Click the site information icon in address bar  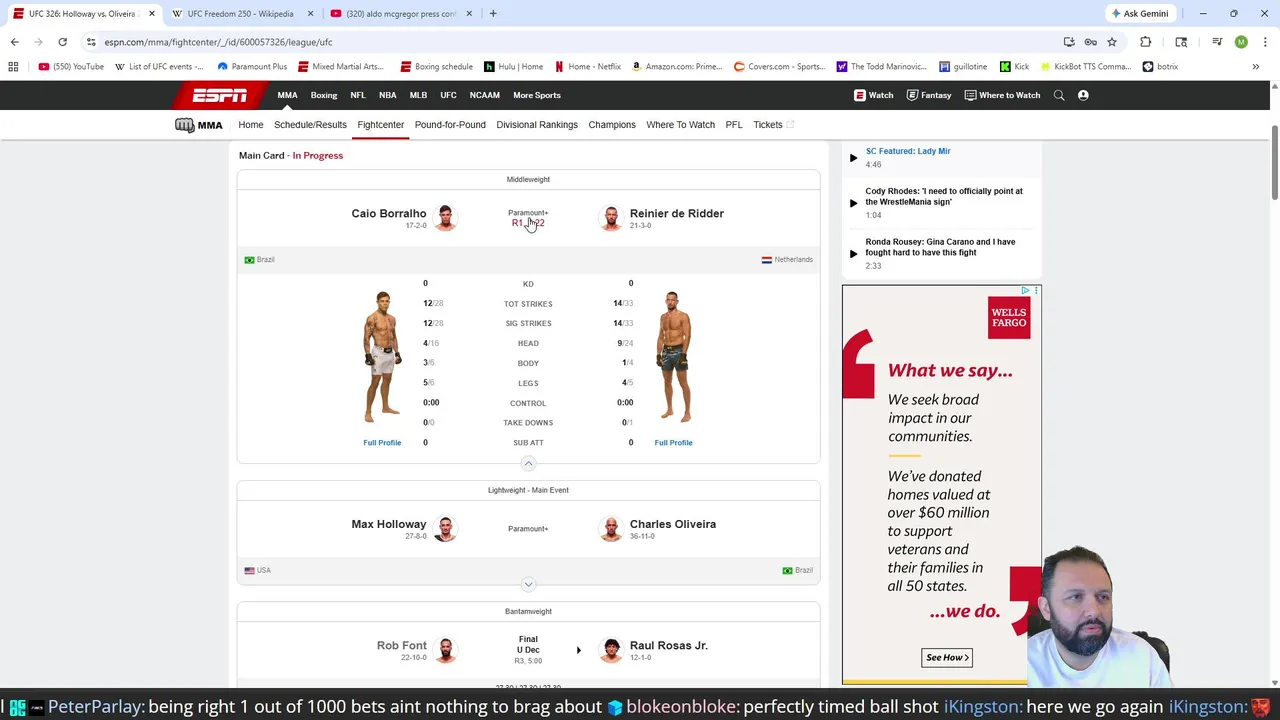(91, 42)
